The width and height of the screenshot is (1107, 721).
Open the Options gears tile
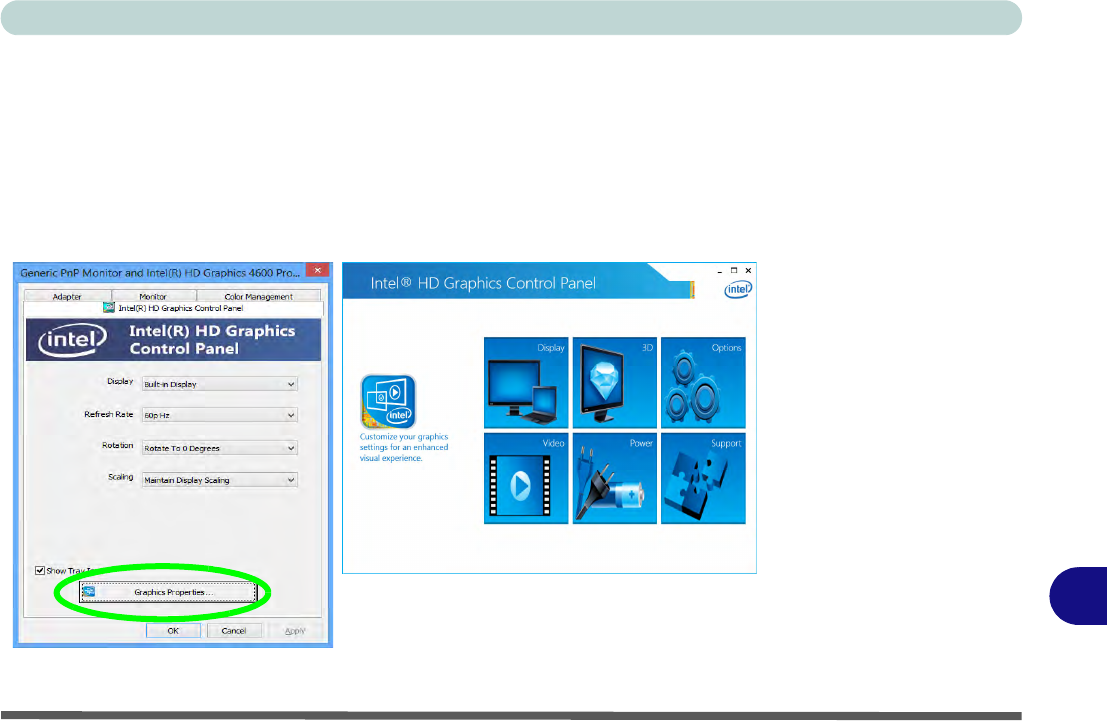click(703, 383)
